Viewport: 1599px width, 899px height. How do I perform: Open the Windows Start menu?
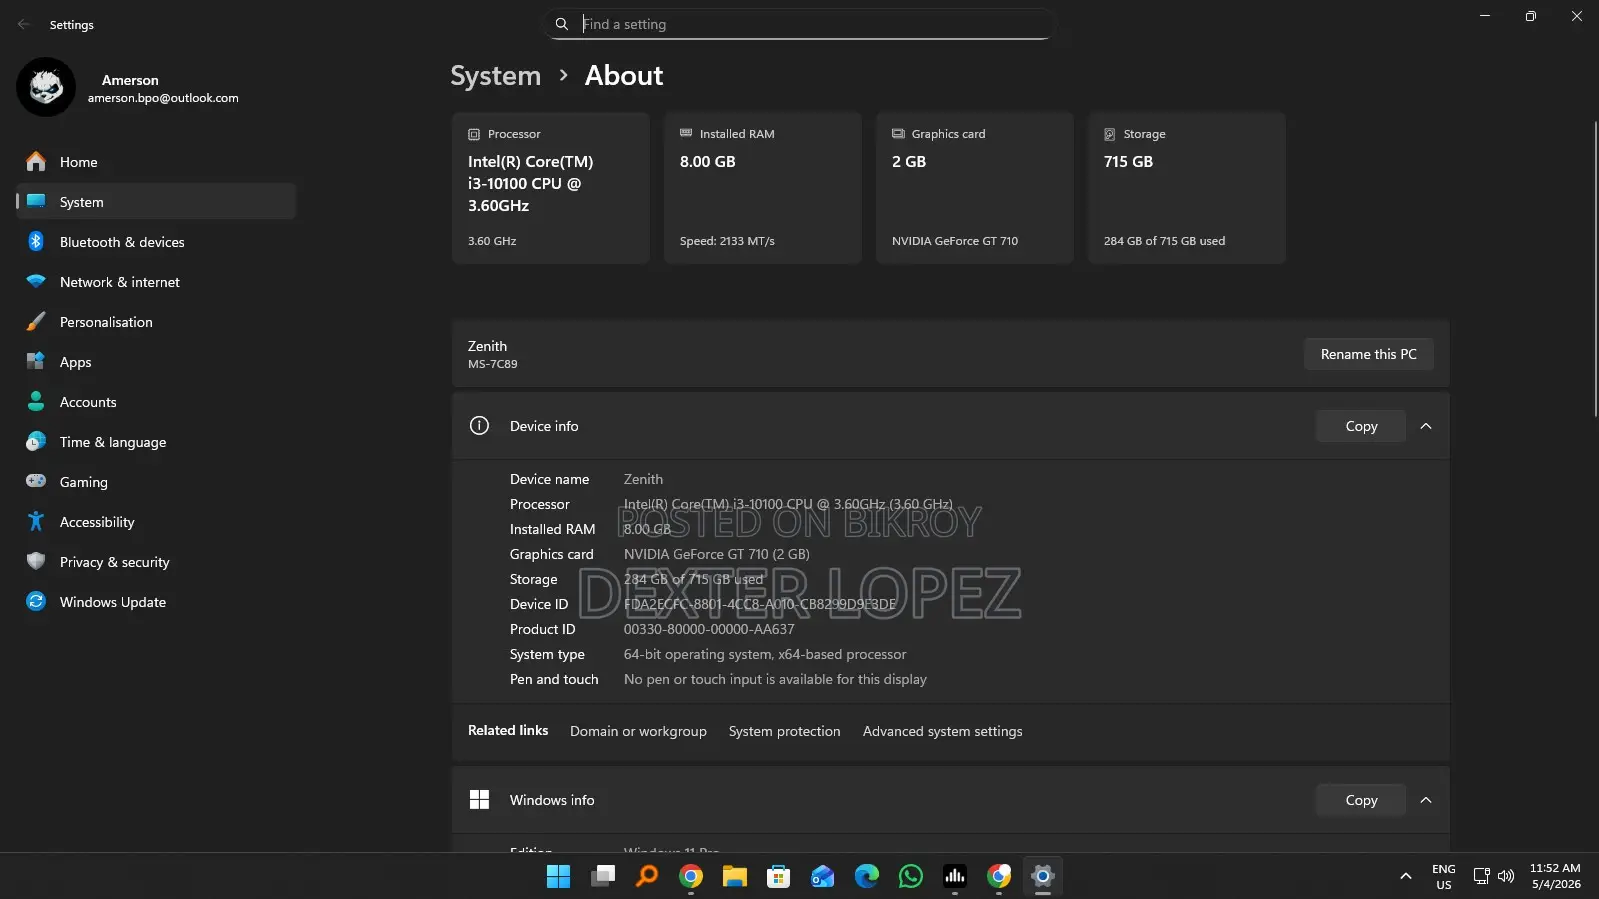(558, 876)
